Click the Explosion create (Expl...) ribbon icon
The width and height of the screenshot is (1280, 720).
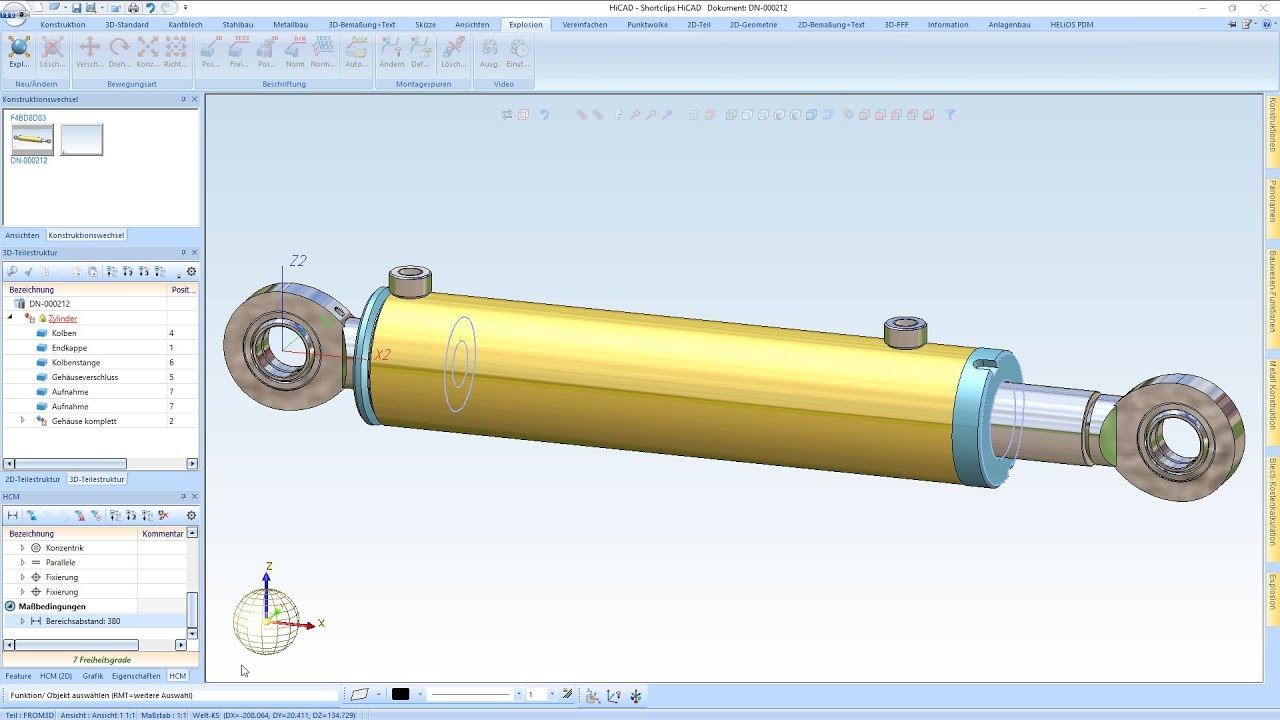(19, 49)
